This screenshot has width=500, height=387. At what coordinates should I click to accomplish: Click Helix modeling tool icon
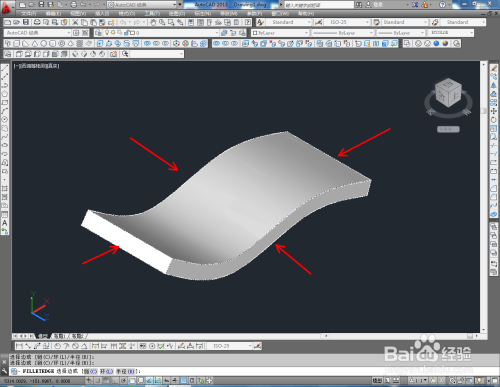80,43
